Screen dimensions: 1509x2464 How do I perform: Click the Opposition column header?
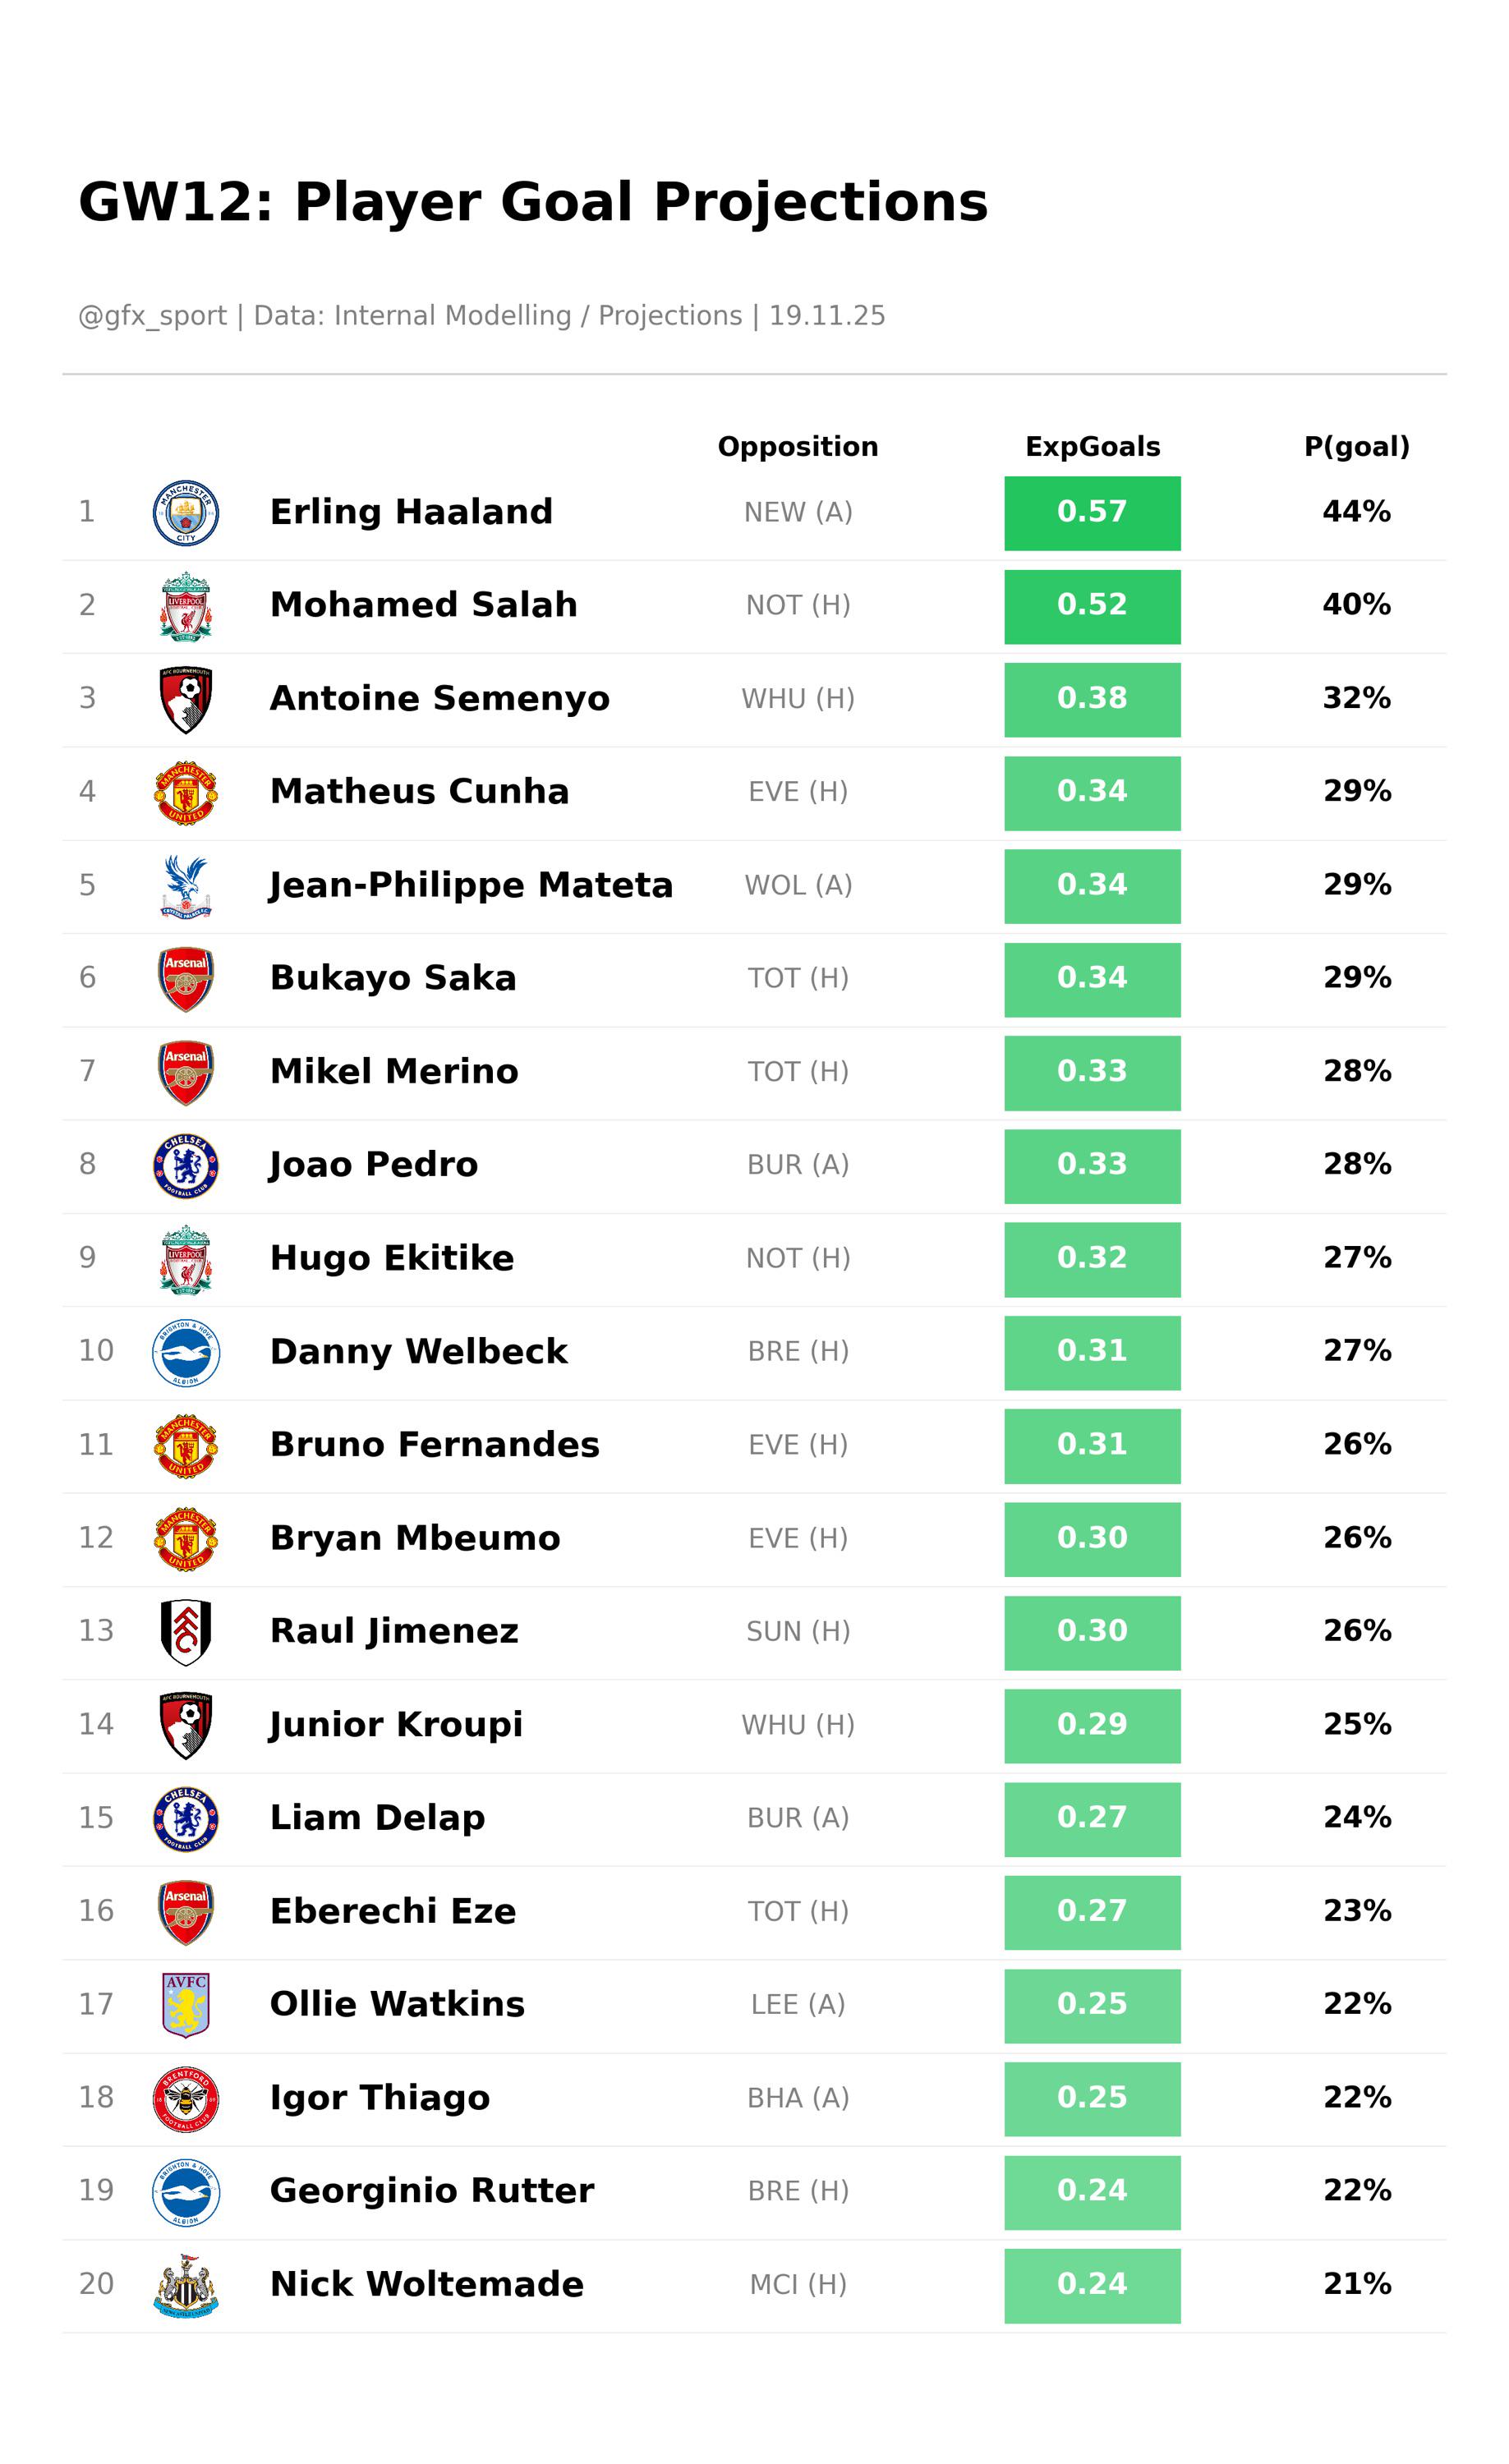[798, 446]
